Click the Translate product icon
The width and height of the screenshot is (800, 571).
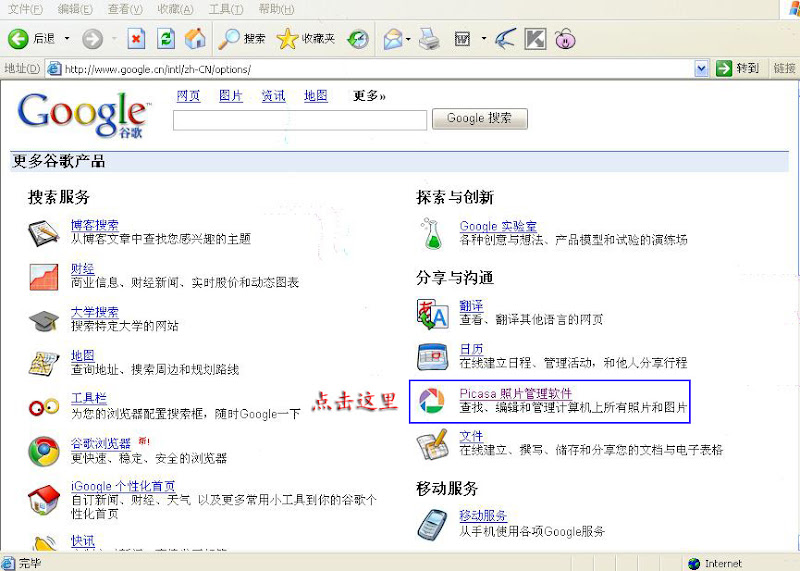(433, 314)
